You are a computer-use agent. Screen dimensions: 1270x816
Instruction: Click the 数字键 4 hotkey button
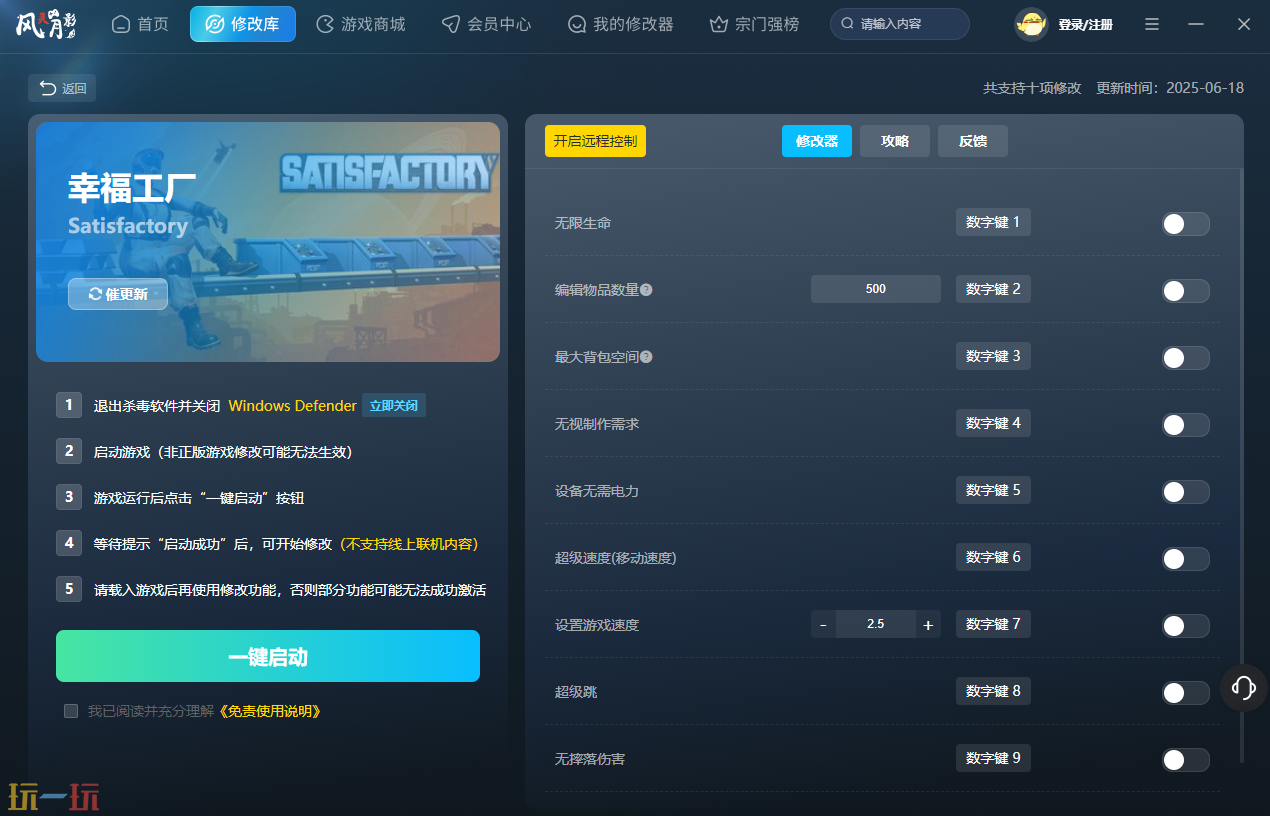click(993, 423)
